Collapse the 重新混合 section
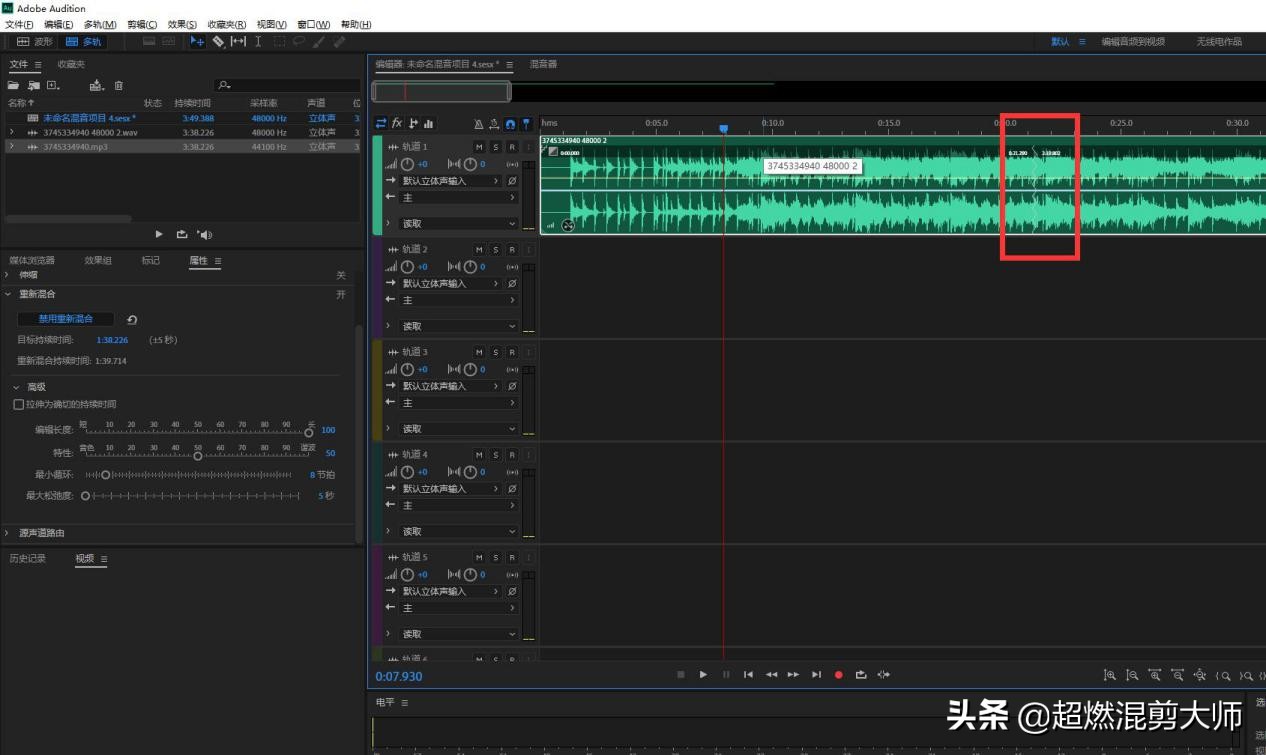 pos(9,294)
